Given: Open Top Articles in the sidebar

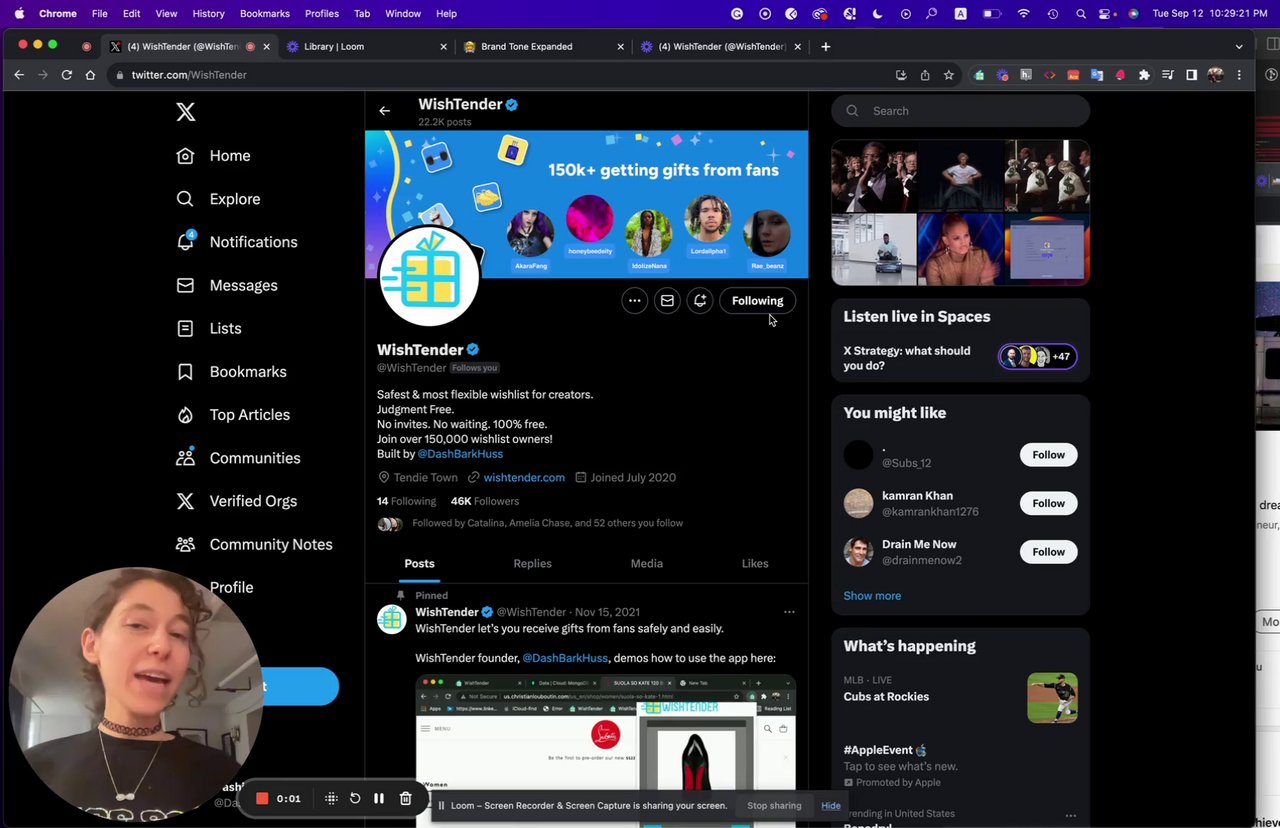Looking at the screenshot, I should point(233,415).
